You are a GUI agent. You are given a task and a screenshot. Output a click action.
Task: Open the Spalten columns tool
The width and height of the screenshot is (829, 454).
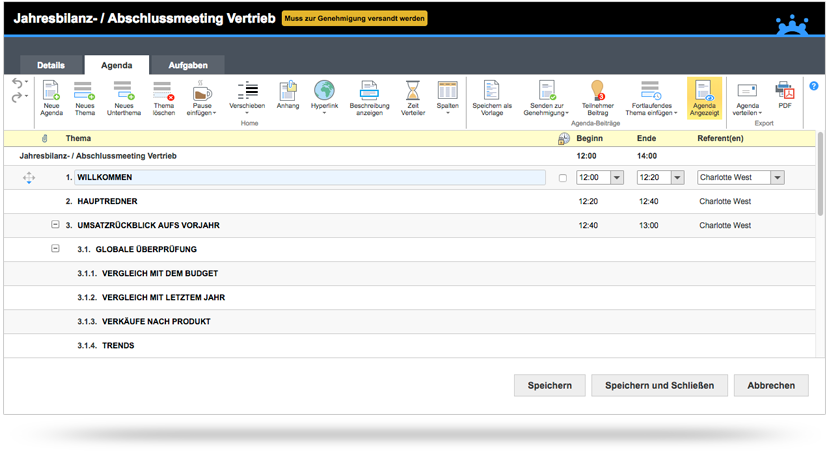pos(447,97)
